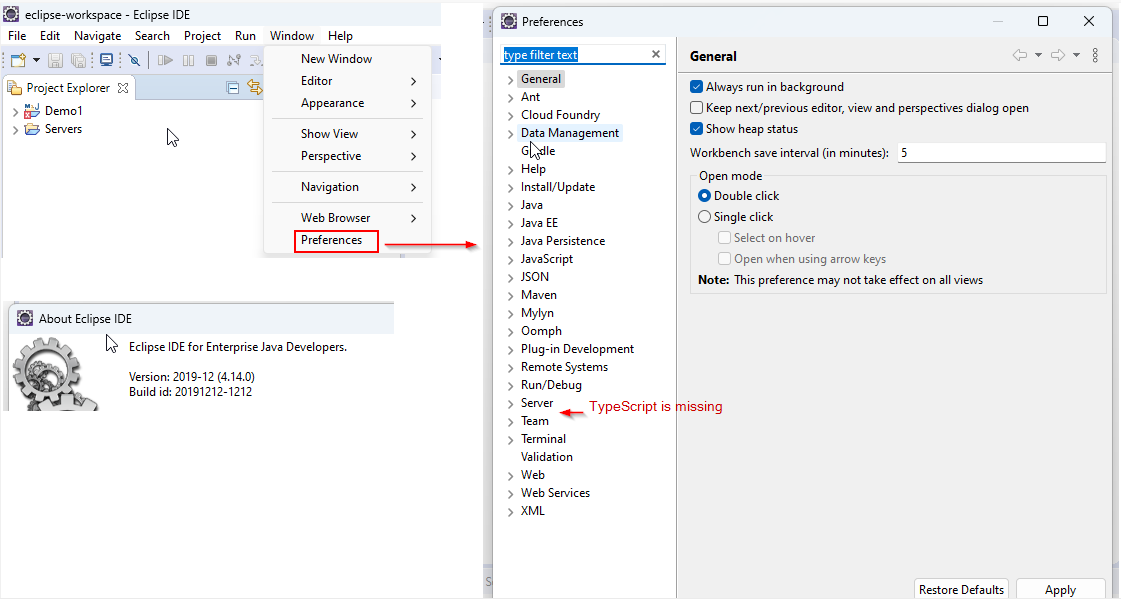Expand the Maven preferences node
This screenshot has height=599, width=1121.
click(510, 295)
